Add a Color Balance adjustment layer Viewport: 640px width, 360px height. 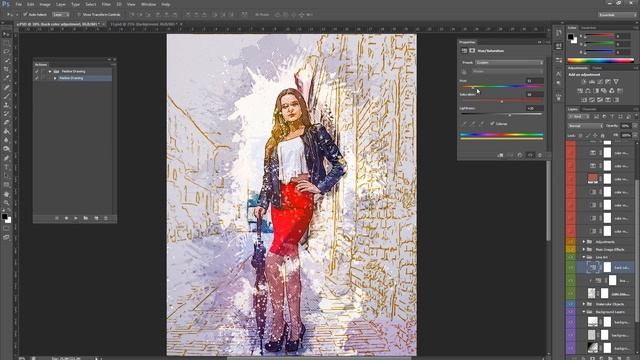pos(588,91)
